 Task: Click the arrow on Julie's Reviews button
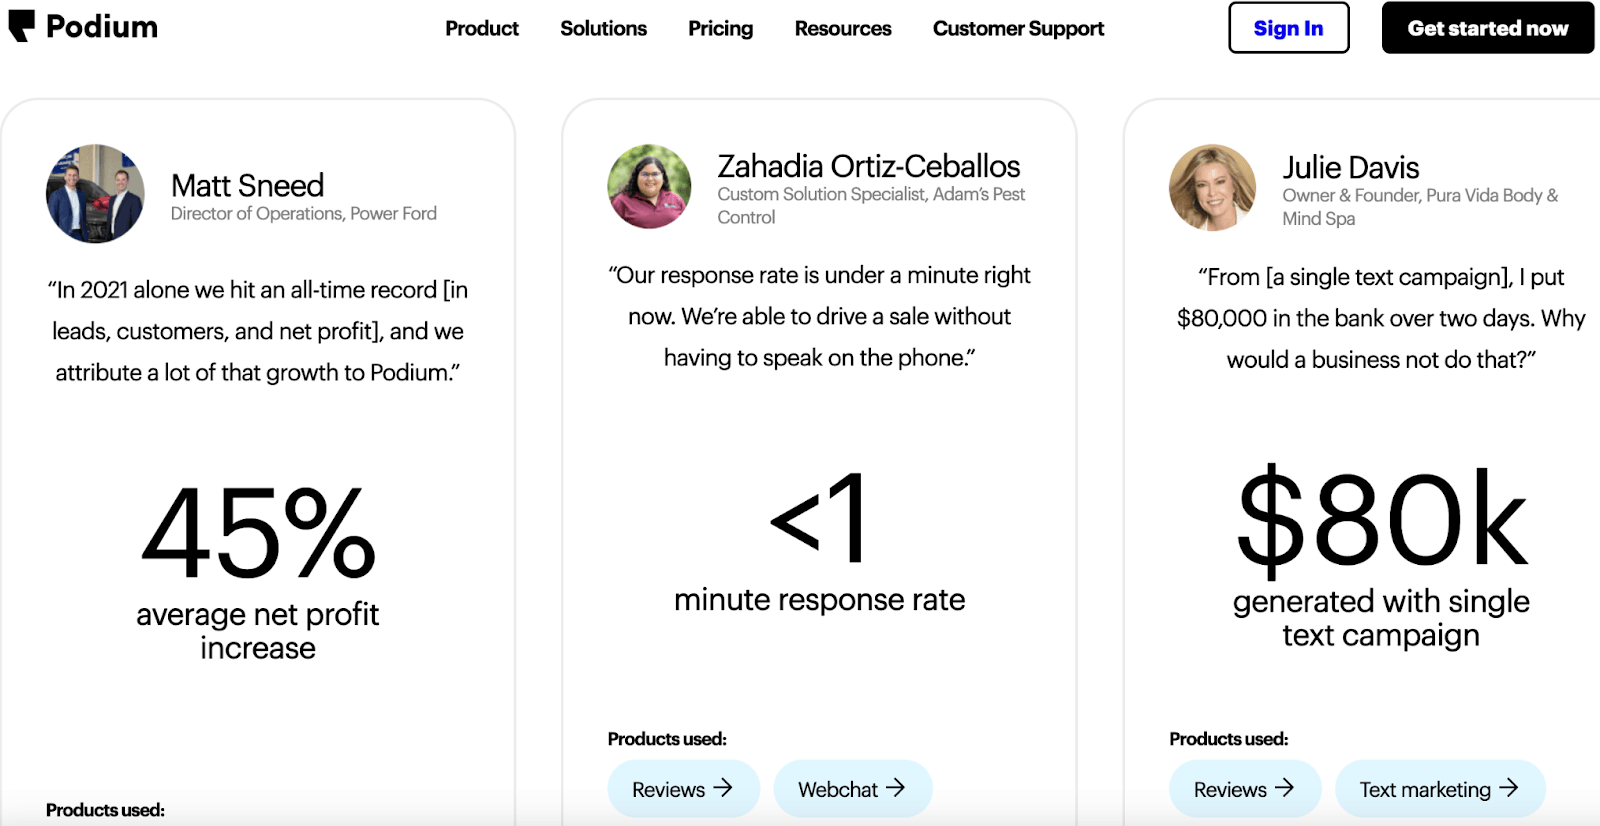coord(1285,788)
